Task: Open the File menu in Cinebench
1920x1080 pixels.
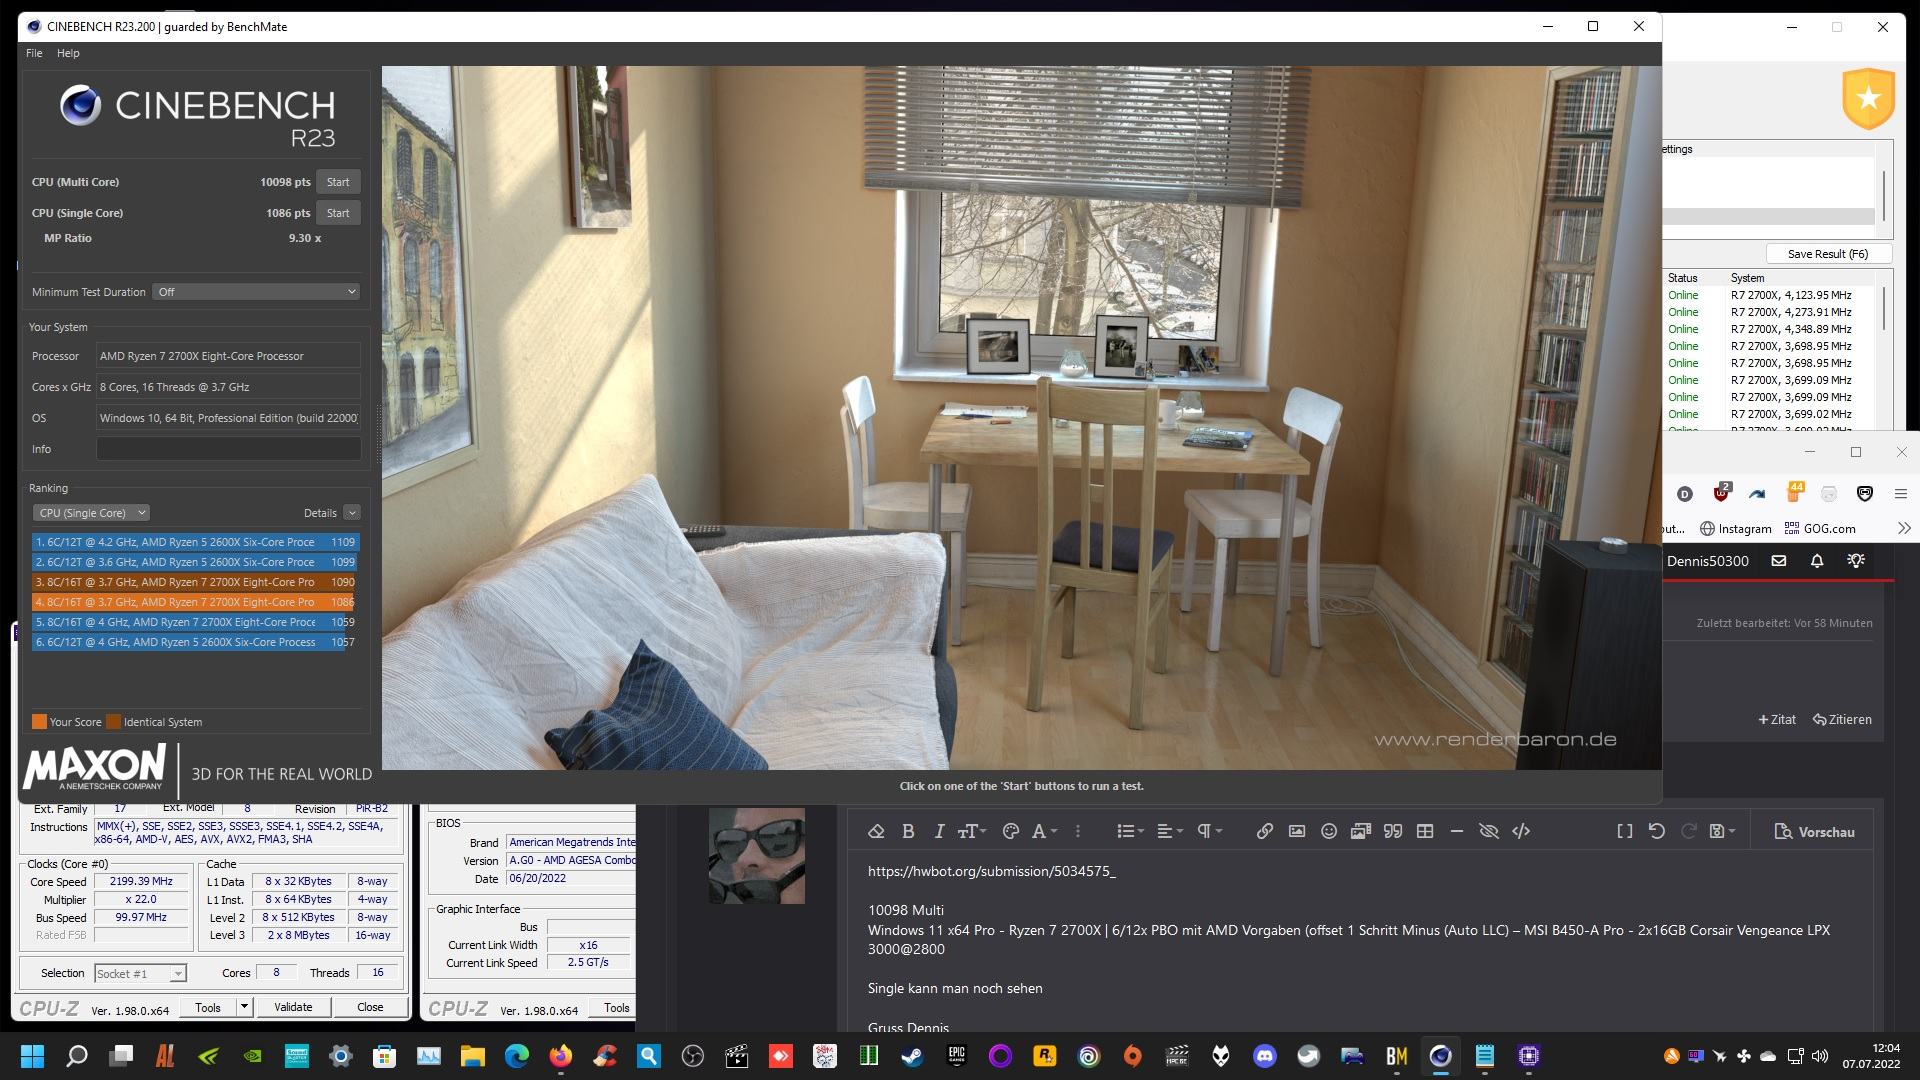Action: pyautogui.click(x=34, y=53)
